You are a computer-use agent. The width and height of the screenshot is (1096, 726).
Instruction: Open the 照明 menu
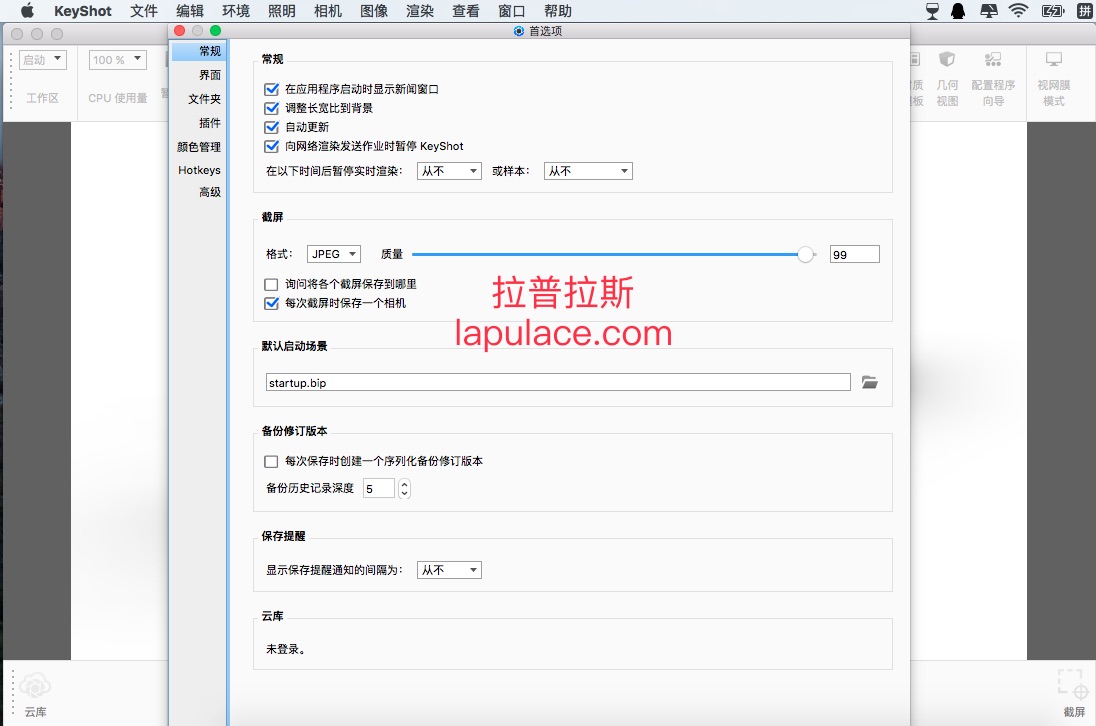[282, 11]
